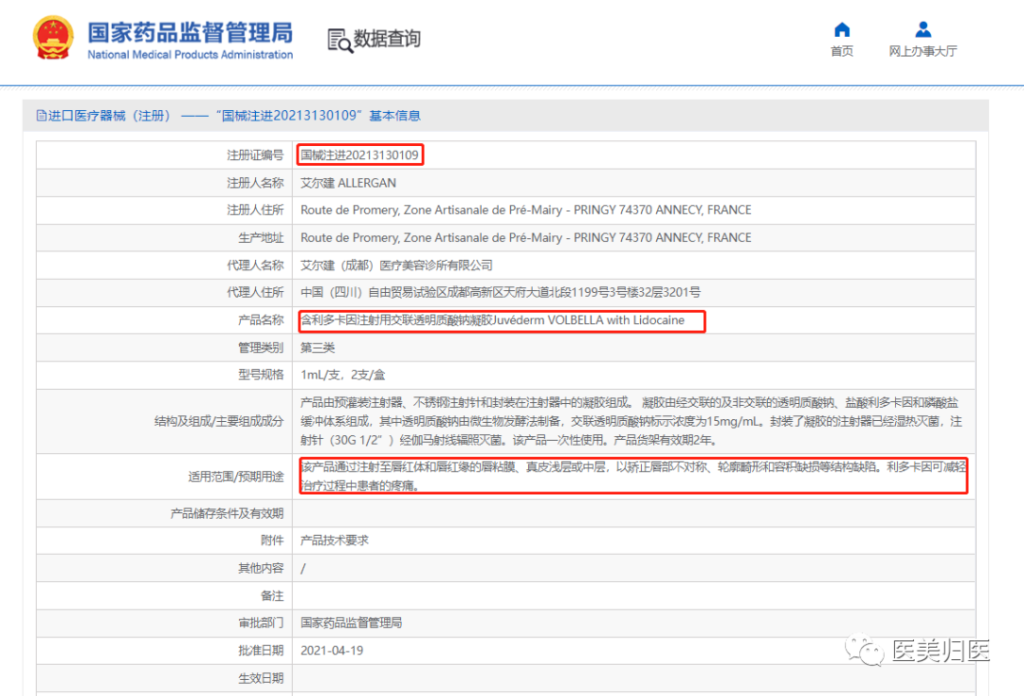Image resolution: width=1024 pixels, height=696 pixels.
Task: Select the specification 1mL/支，2支/盒
Action: [x=343, y=375]
